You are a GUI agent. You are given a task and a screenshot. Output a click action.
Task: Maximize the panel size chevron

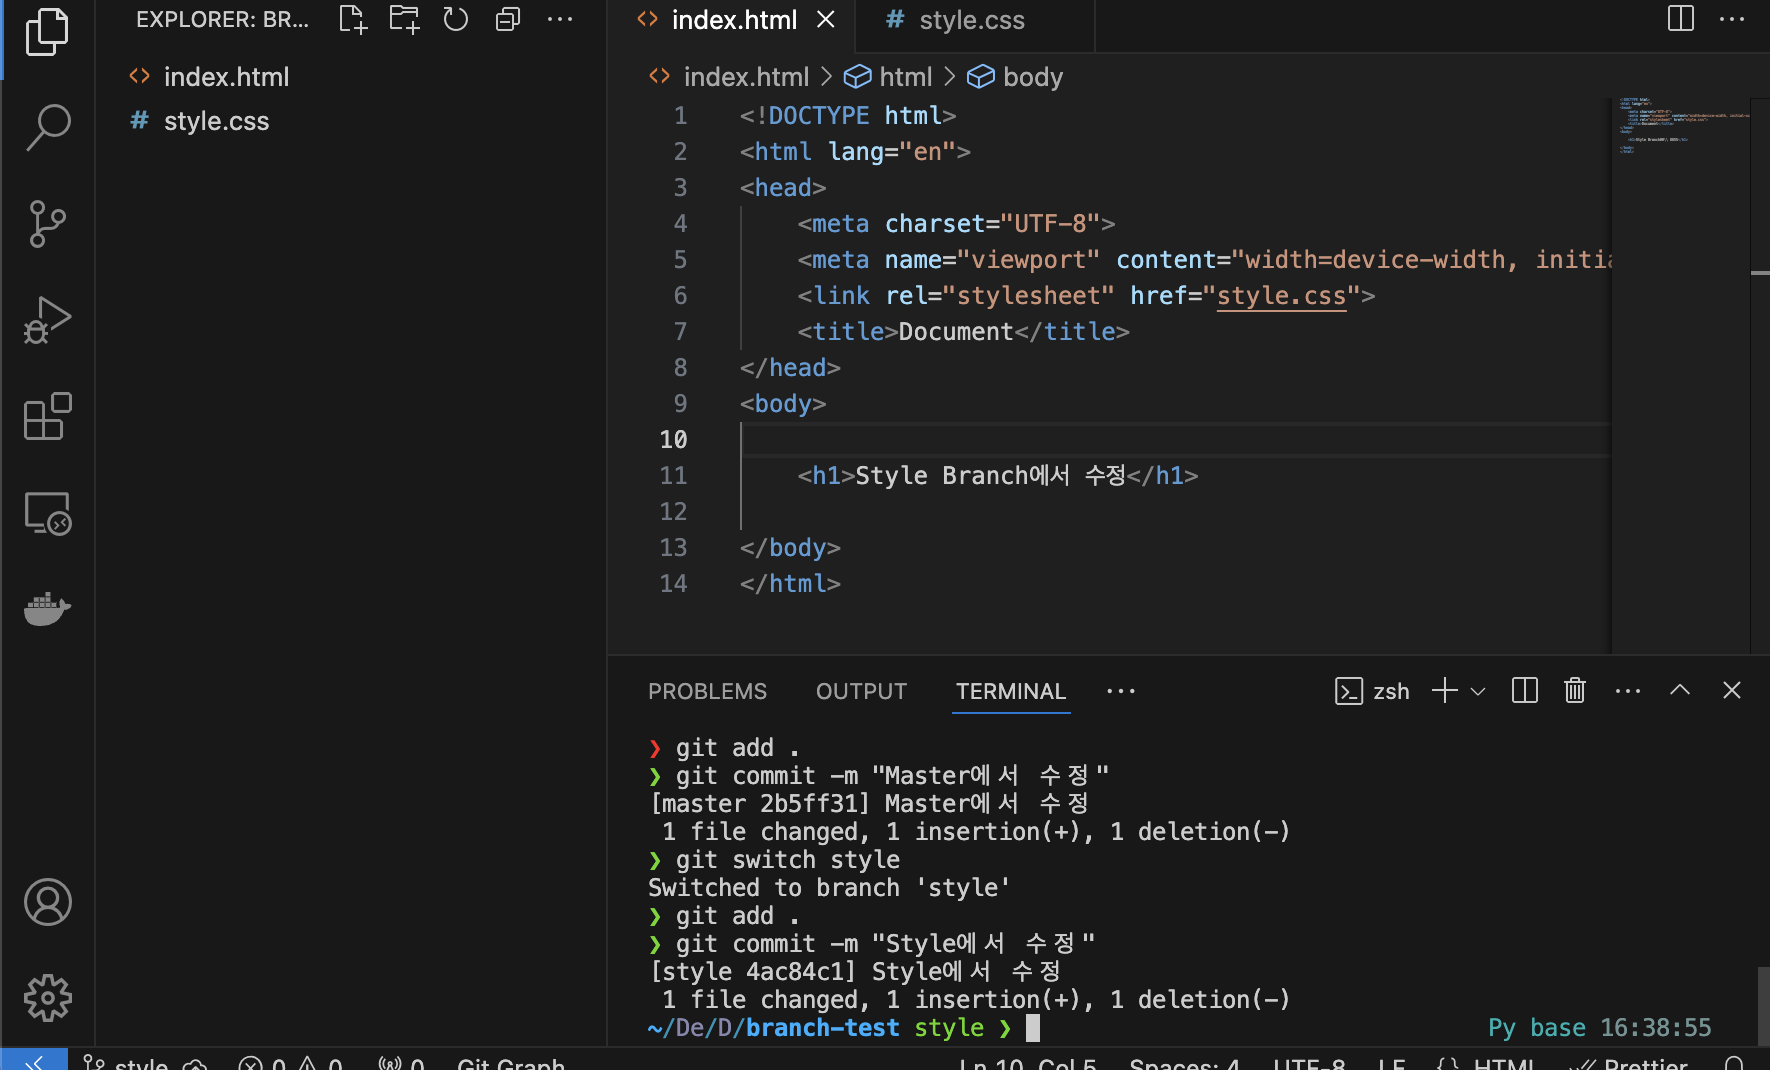click(x=1680, y=691)
